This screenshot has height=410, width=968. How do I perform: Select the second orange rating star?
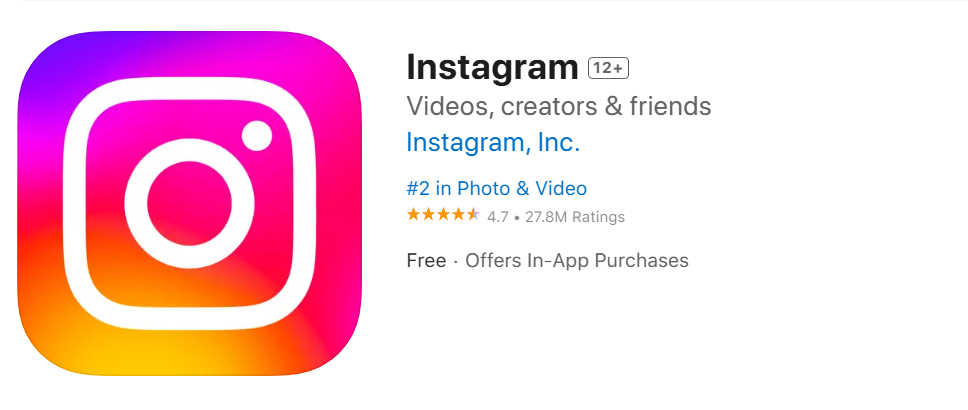pyautogui.click(x=428, y=215)
